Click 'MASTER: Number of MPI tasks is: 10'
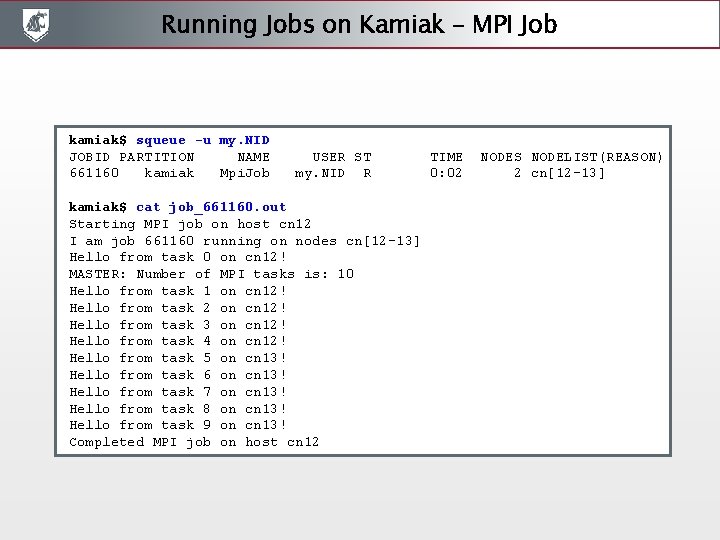 click(211, 274)
